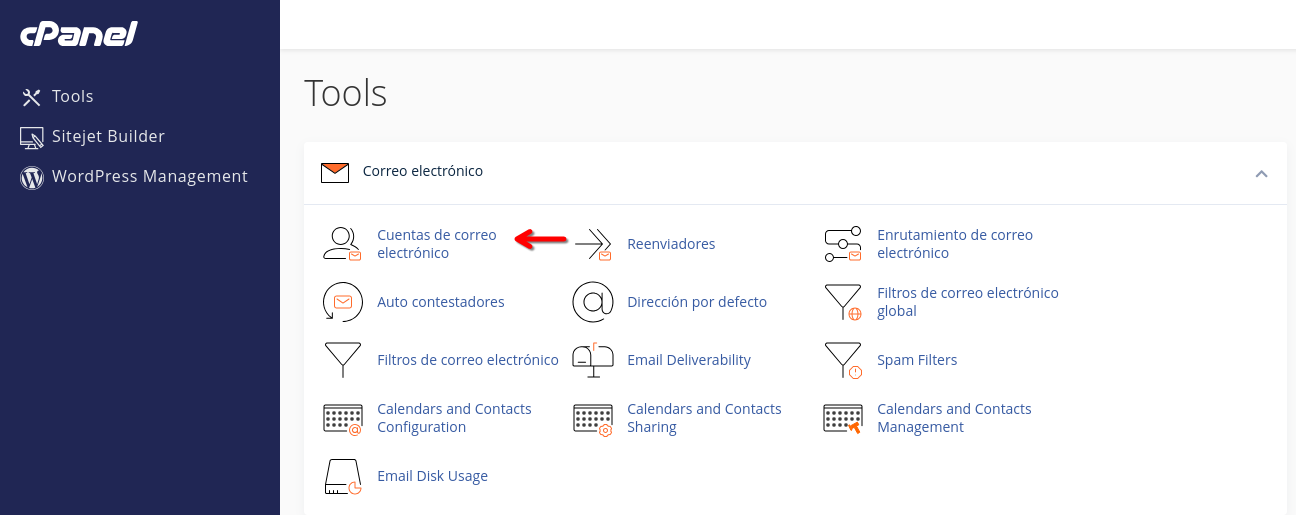Image resolution: width=1296 pixels, height=515 pixels.
Task: Click the Email Deliverability link text
Action: tap(688, 360)
